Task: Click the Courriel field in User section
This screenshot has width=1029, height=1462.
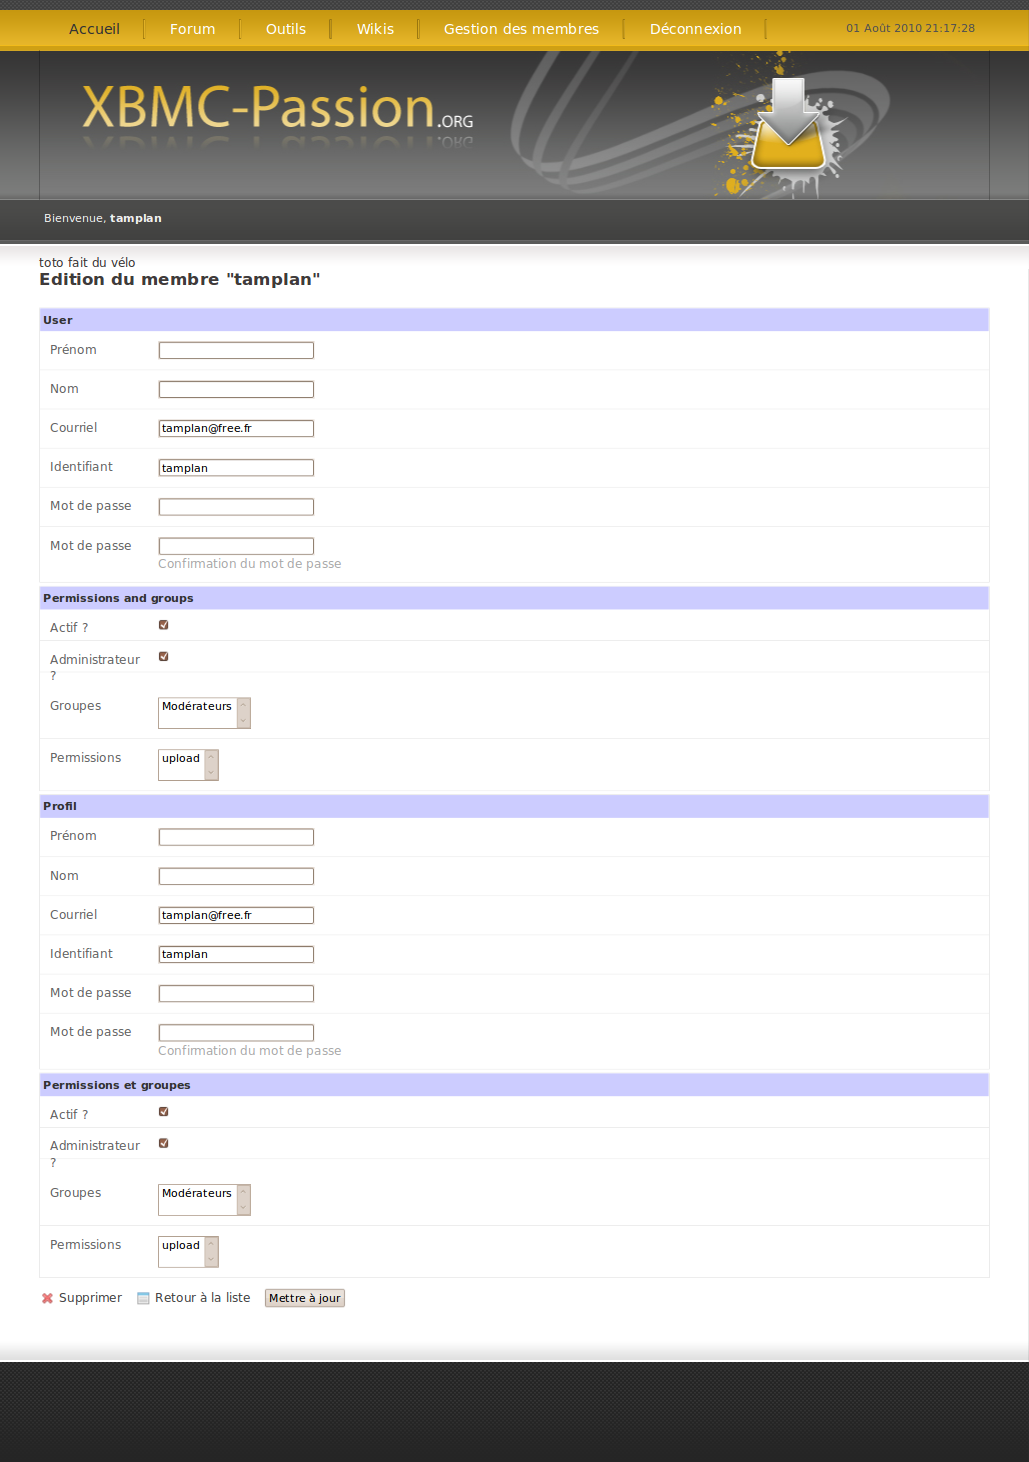Action: tap(236, 428)
